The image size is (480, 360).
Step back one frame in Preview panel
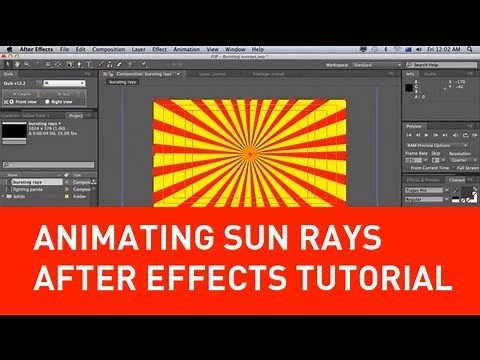click(x=418, y=135)
